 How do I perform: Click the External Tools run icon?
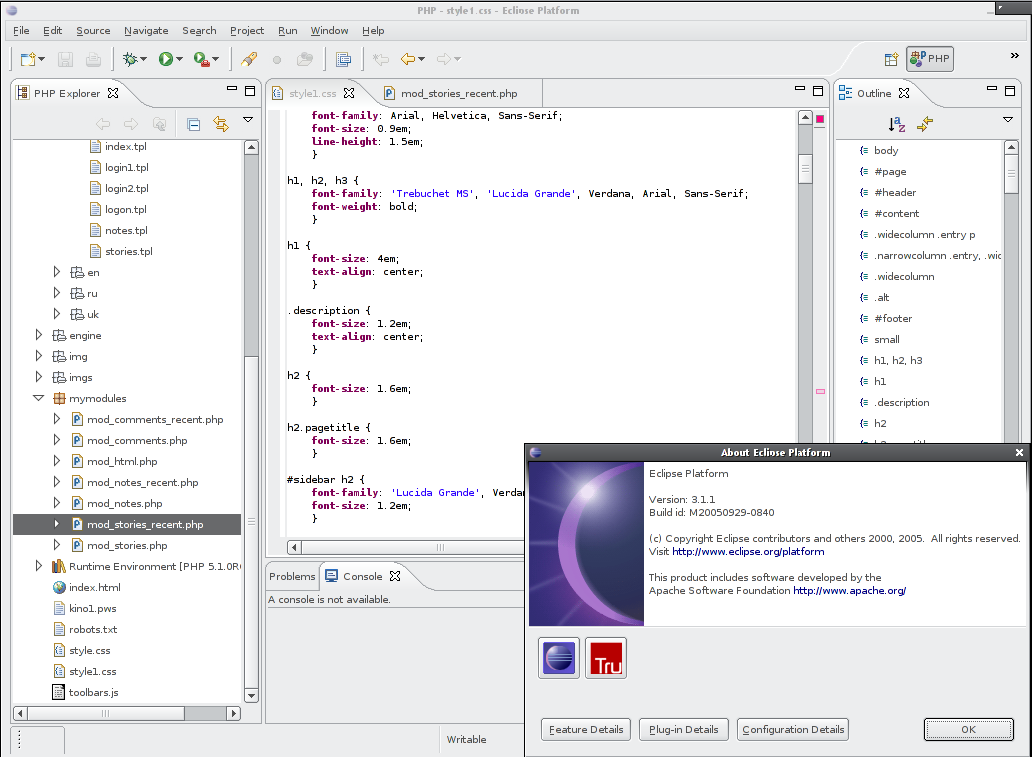pyautogui.click(x=201, y=59)
